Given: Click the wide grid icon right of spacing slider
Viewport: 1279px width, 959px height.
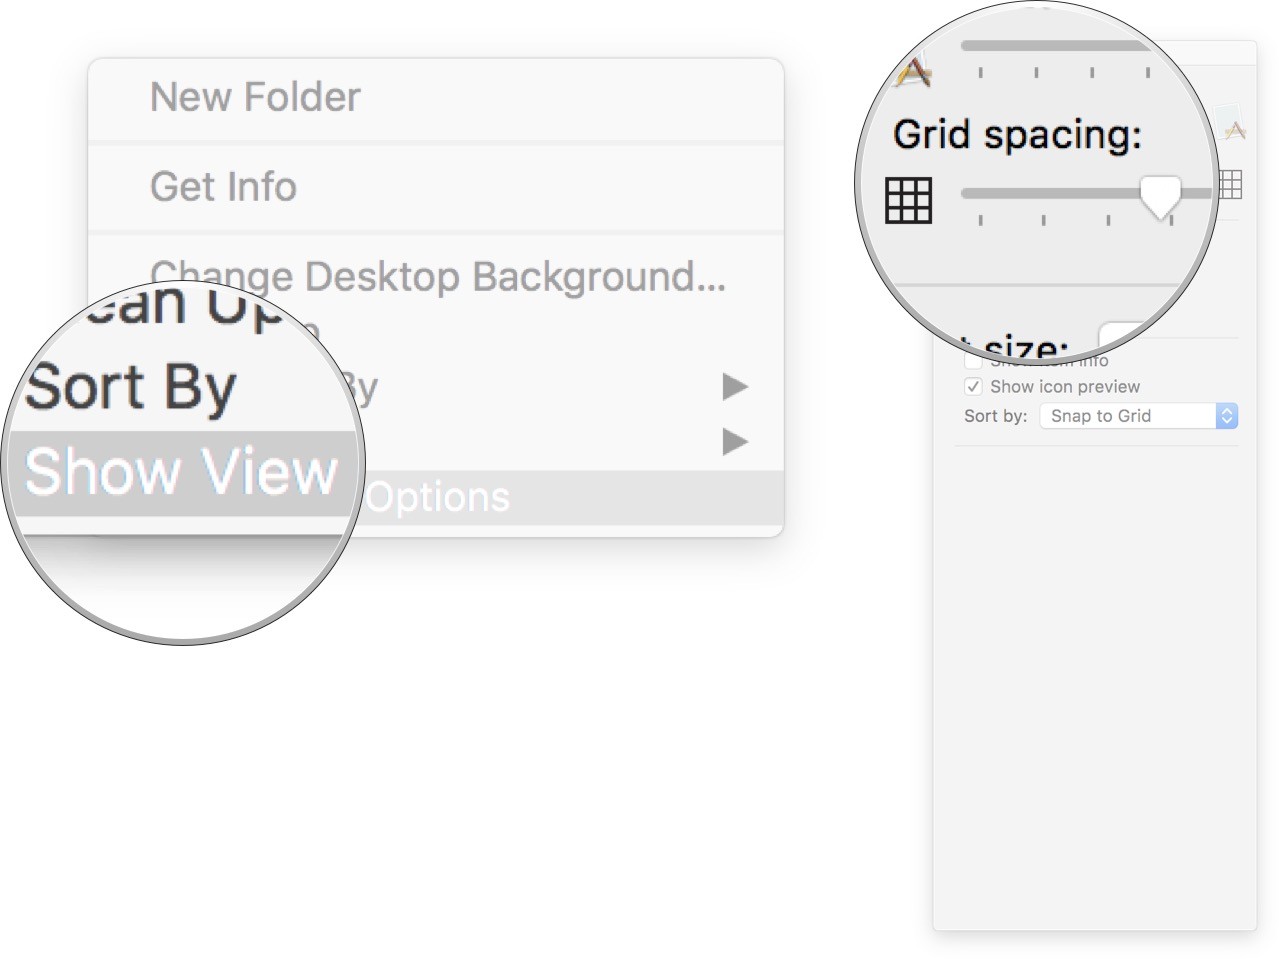Looking at the screenshot, I should coord(1231,184).
